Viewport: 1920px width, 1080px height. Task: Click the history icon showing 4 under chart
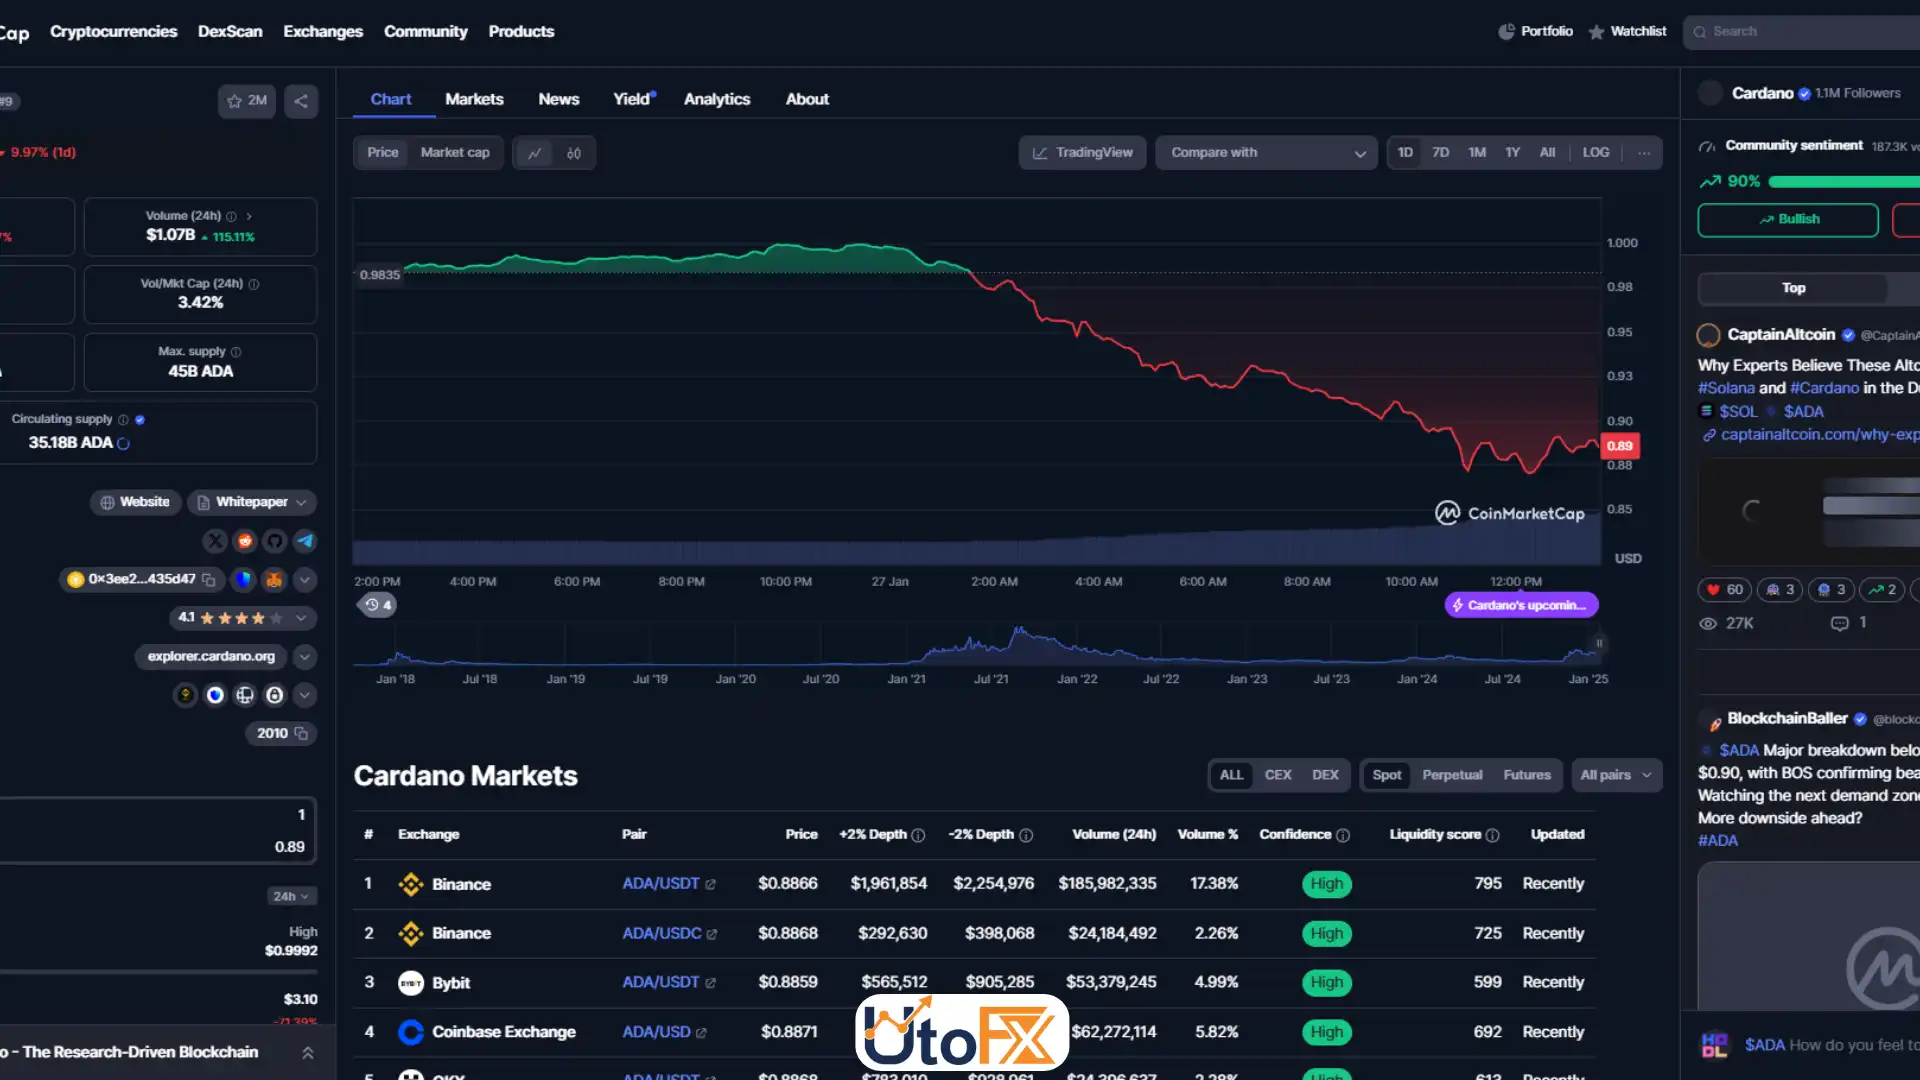[378, 605]
